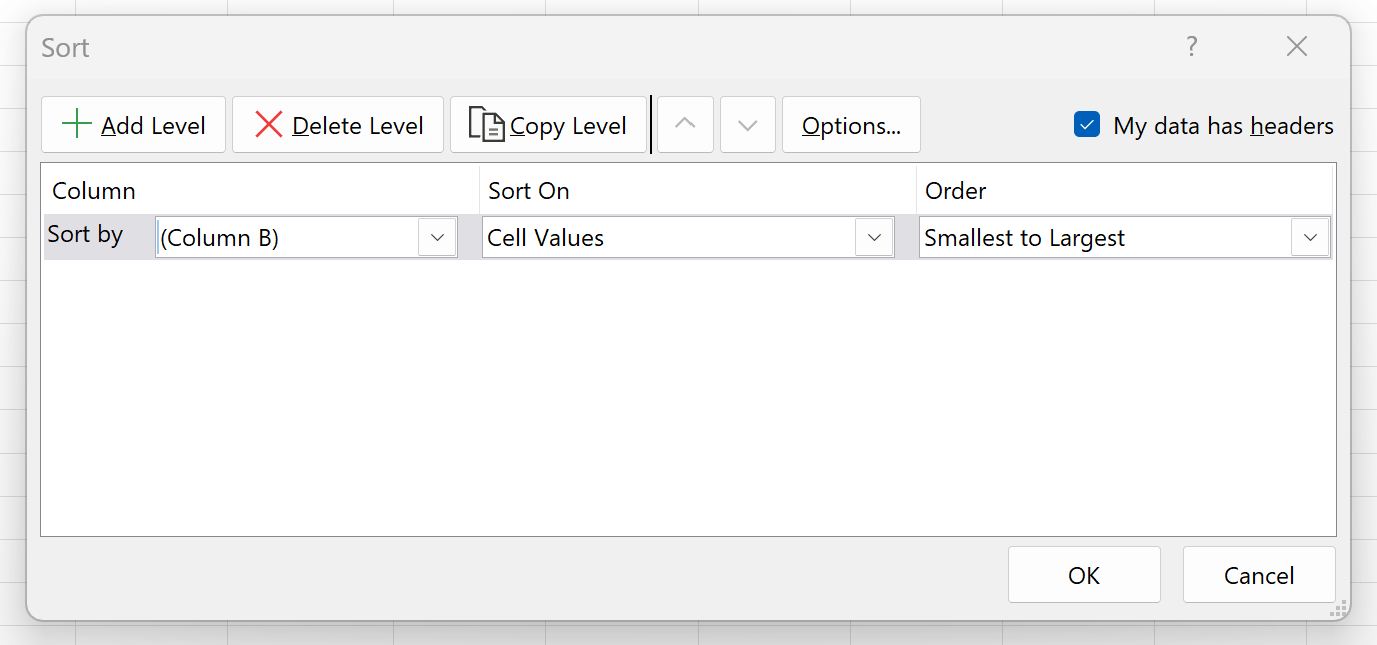Screen dimensions: 1377x645
Task: Open help with the question mark icon
Action: pos(1191,46)
